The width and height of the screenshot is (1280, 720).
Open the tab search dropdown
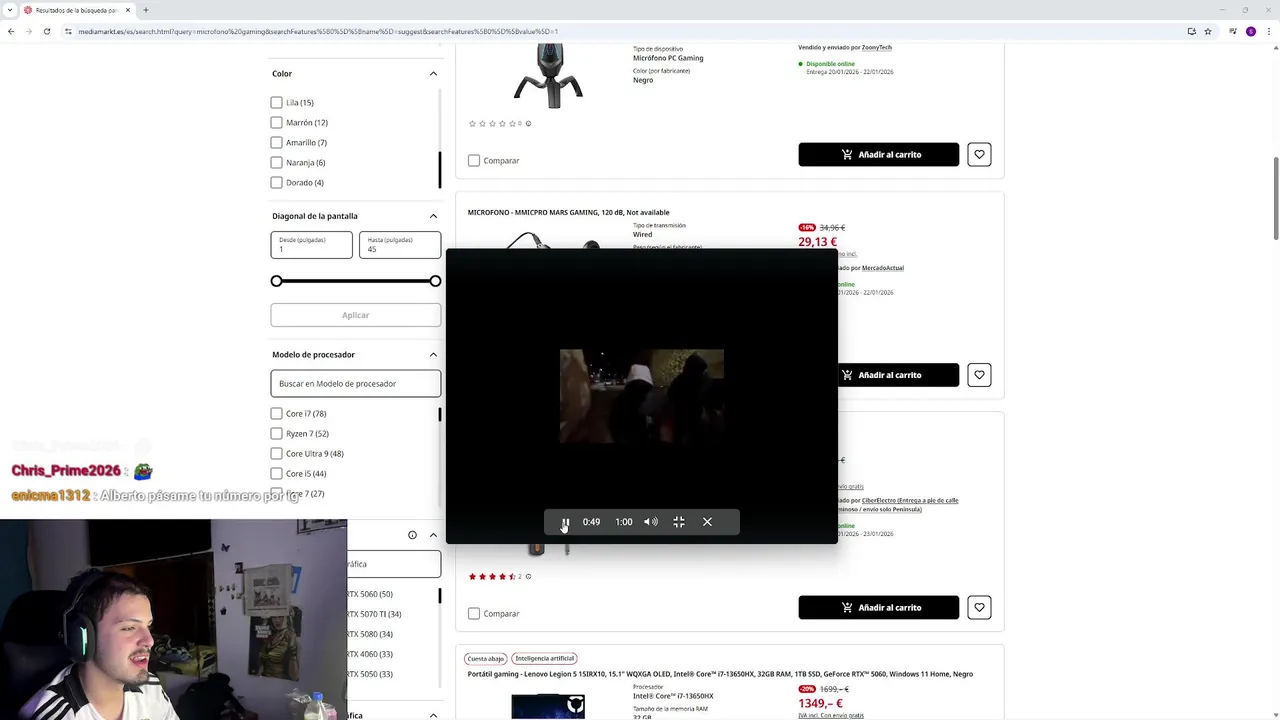(10, 10)
